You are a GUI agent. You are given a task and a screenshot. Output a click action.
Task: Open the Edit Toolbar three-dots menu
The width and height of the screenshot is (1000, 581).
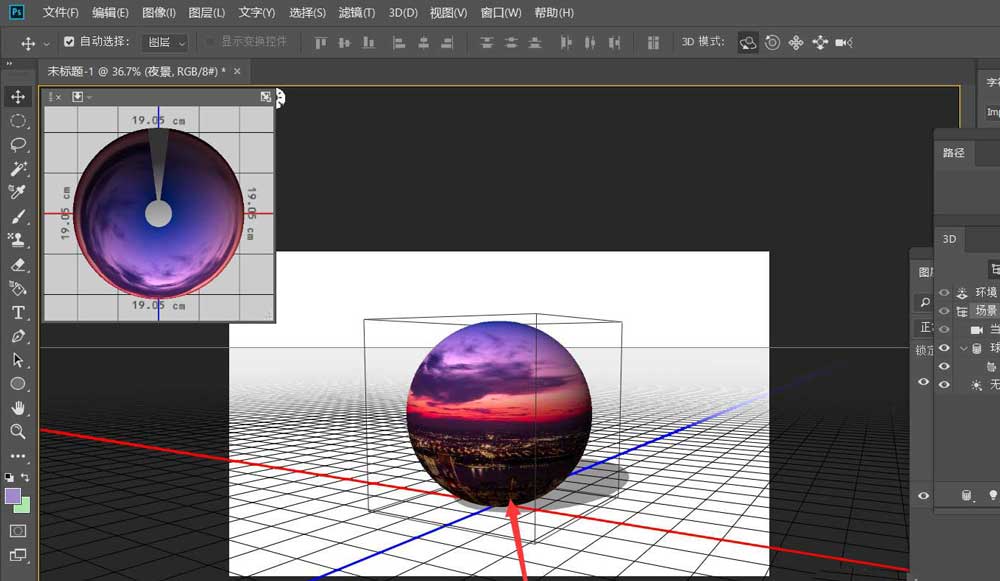[x=18, y=456]
